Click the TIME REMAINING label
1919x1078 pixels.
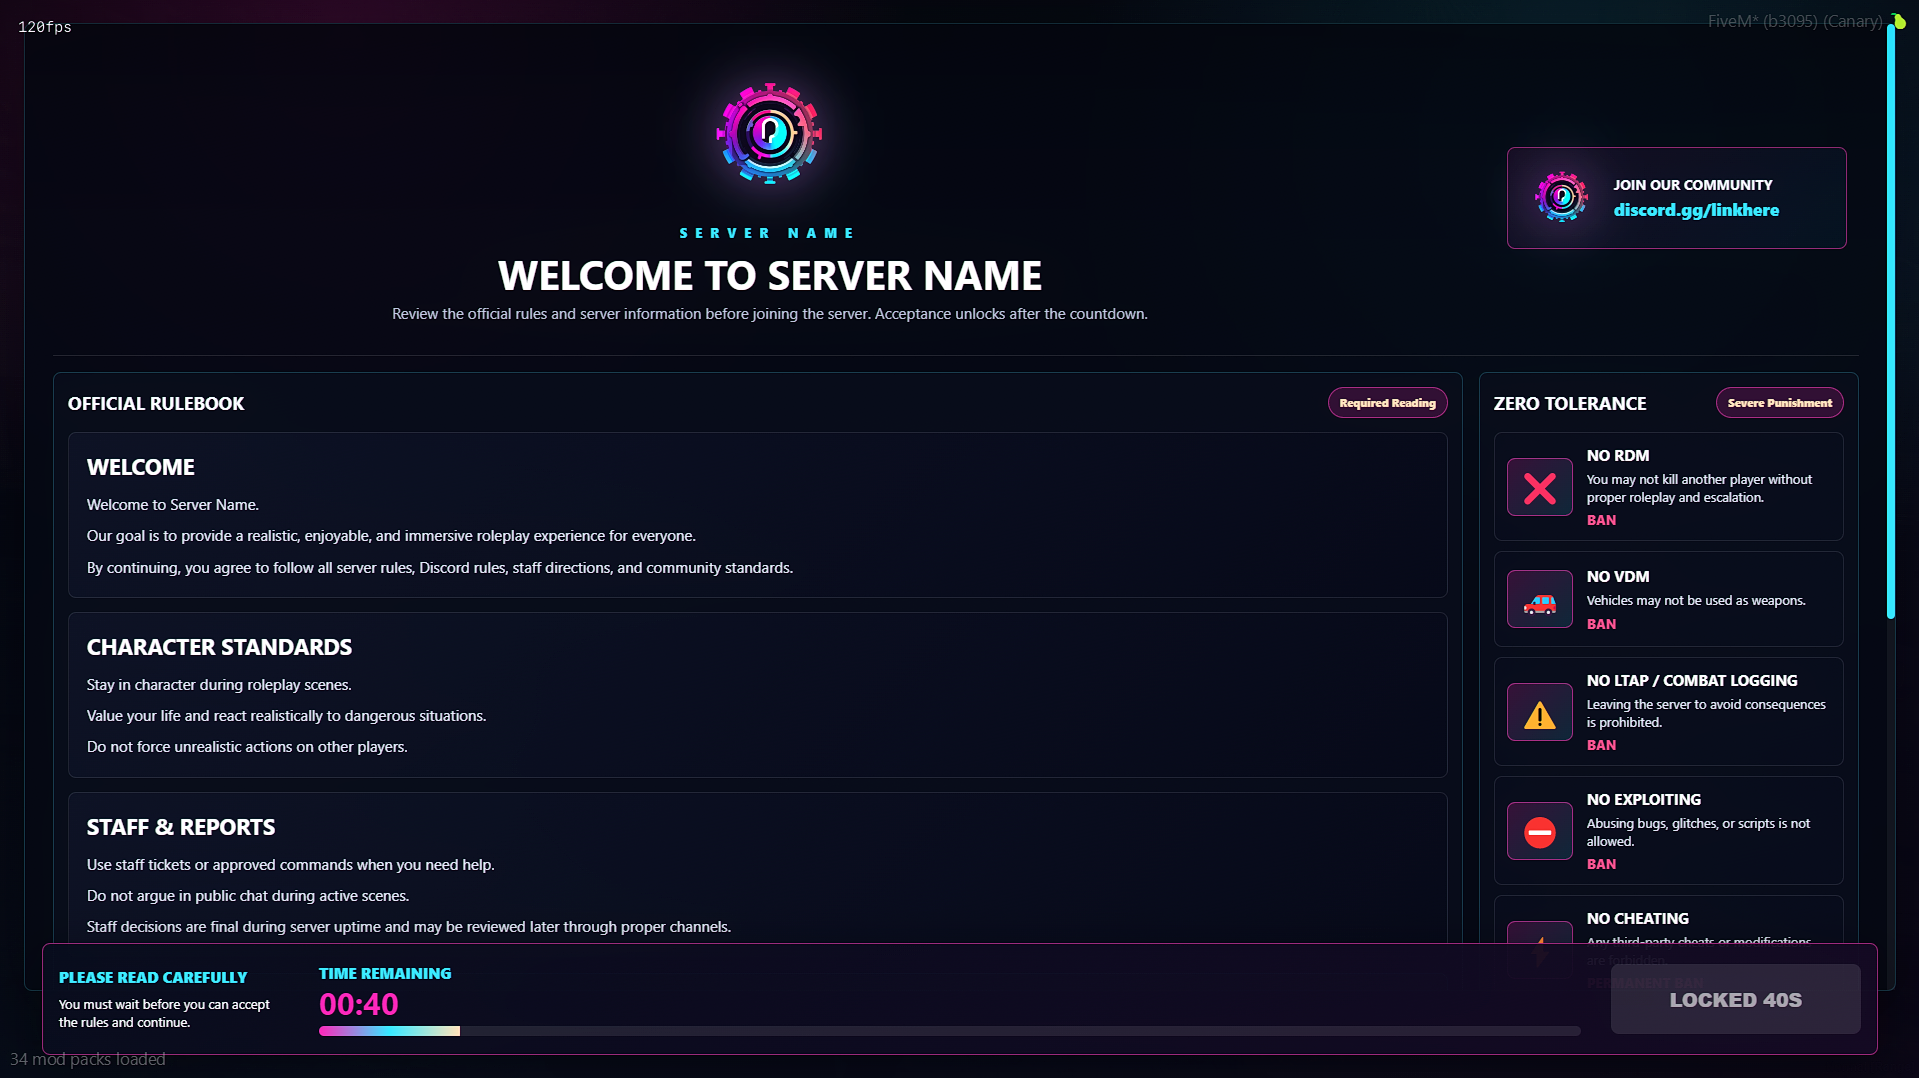[384, 973]
